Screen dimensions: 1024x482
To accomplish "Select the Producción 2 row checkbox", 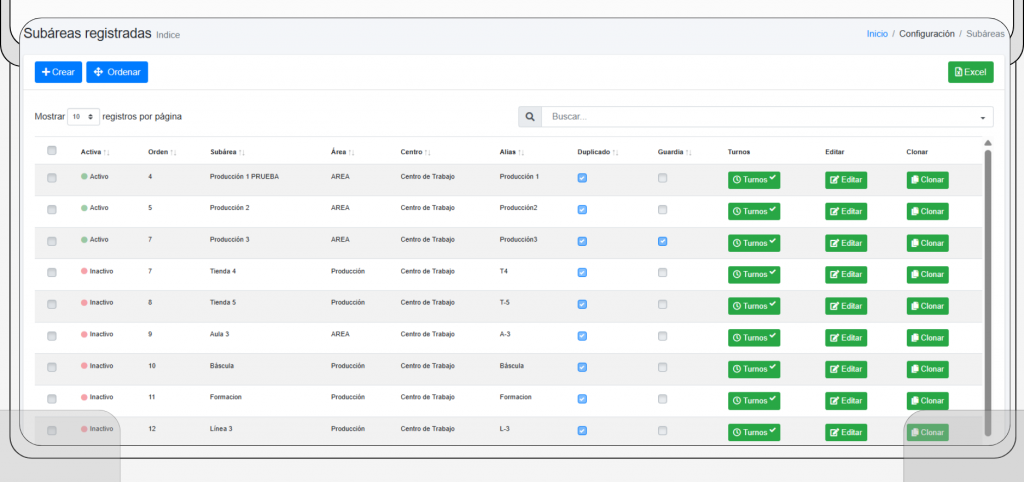I will point(52,210).
